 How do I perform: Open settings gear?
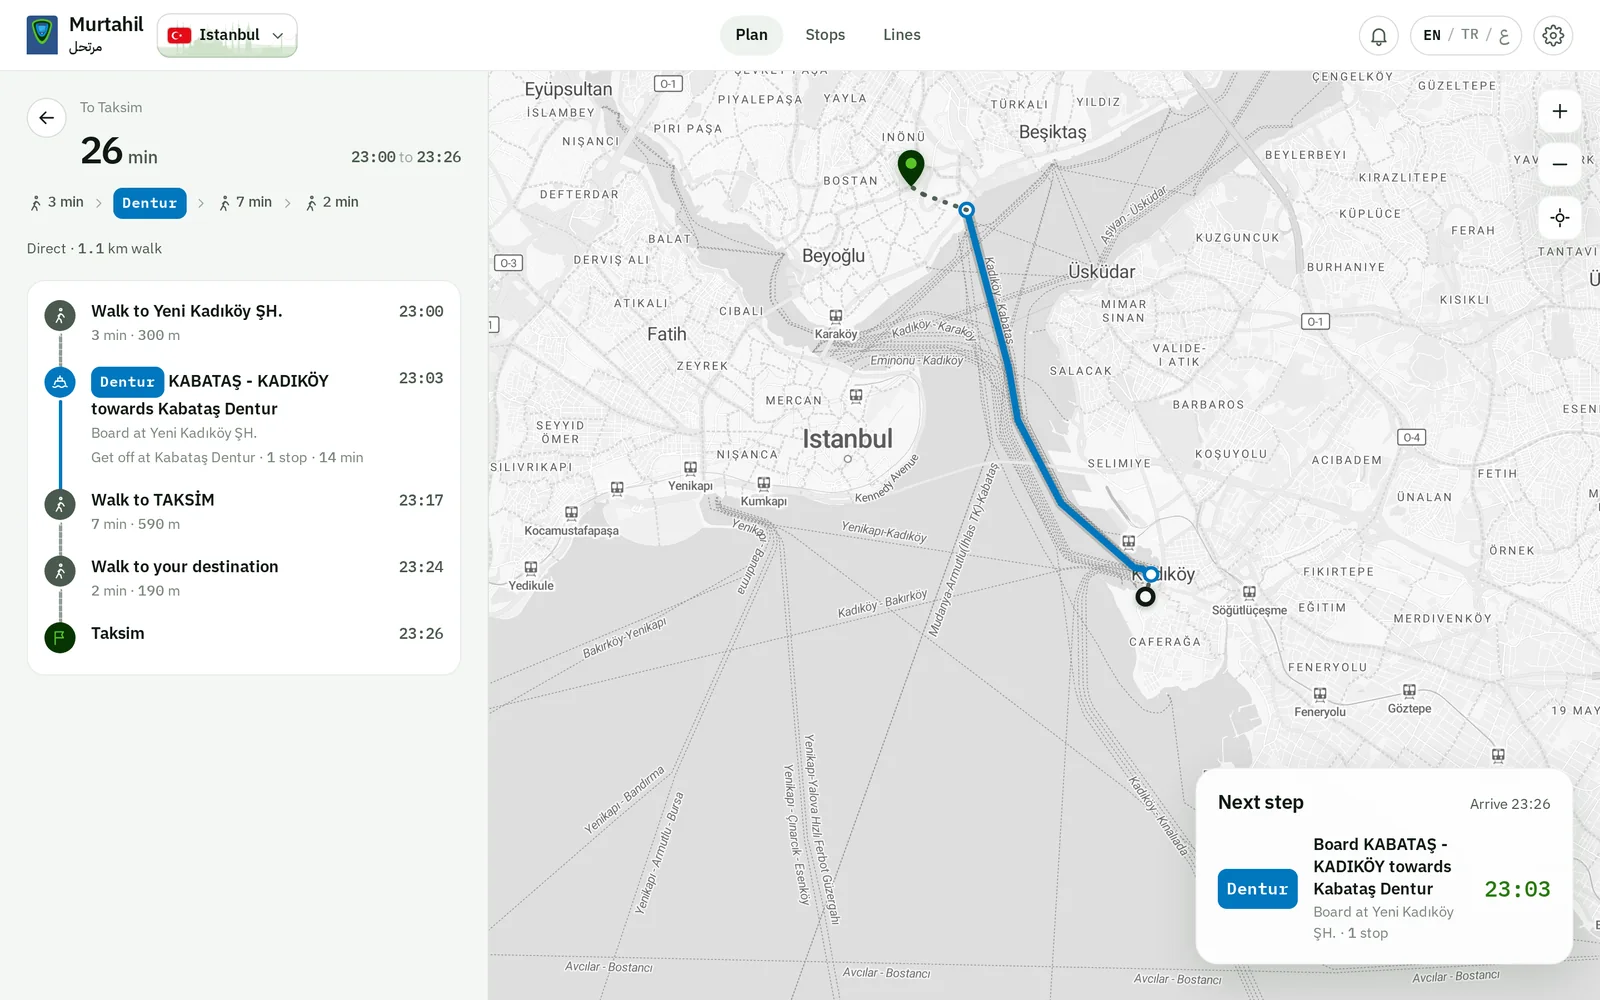(1553, 36)
